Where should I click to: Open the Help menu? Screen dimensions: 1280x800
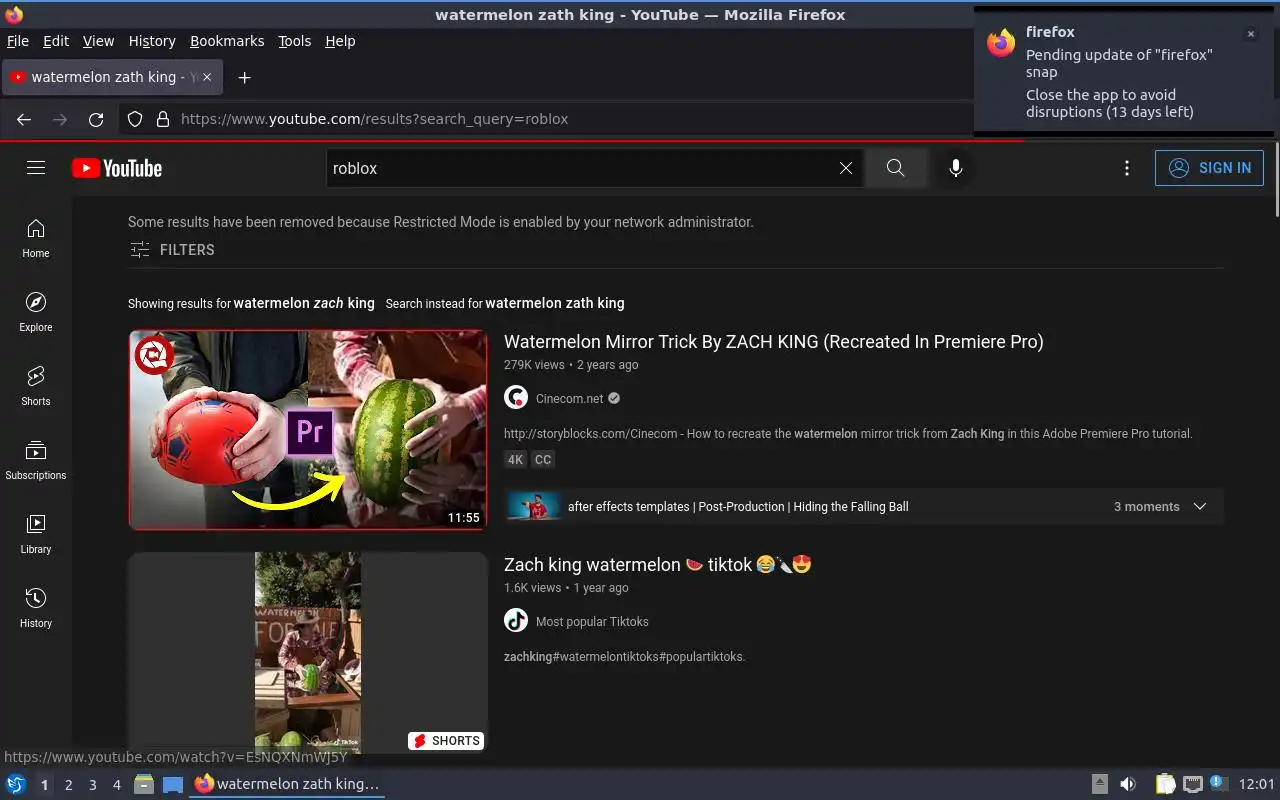click(x=340, y=41)
